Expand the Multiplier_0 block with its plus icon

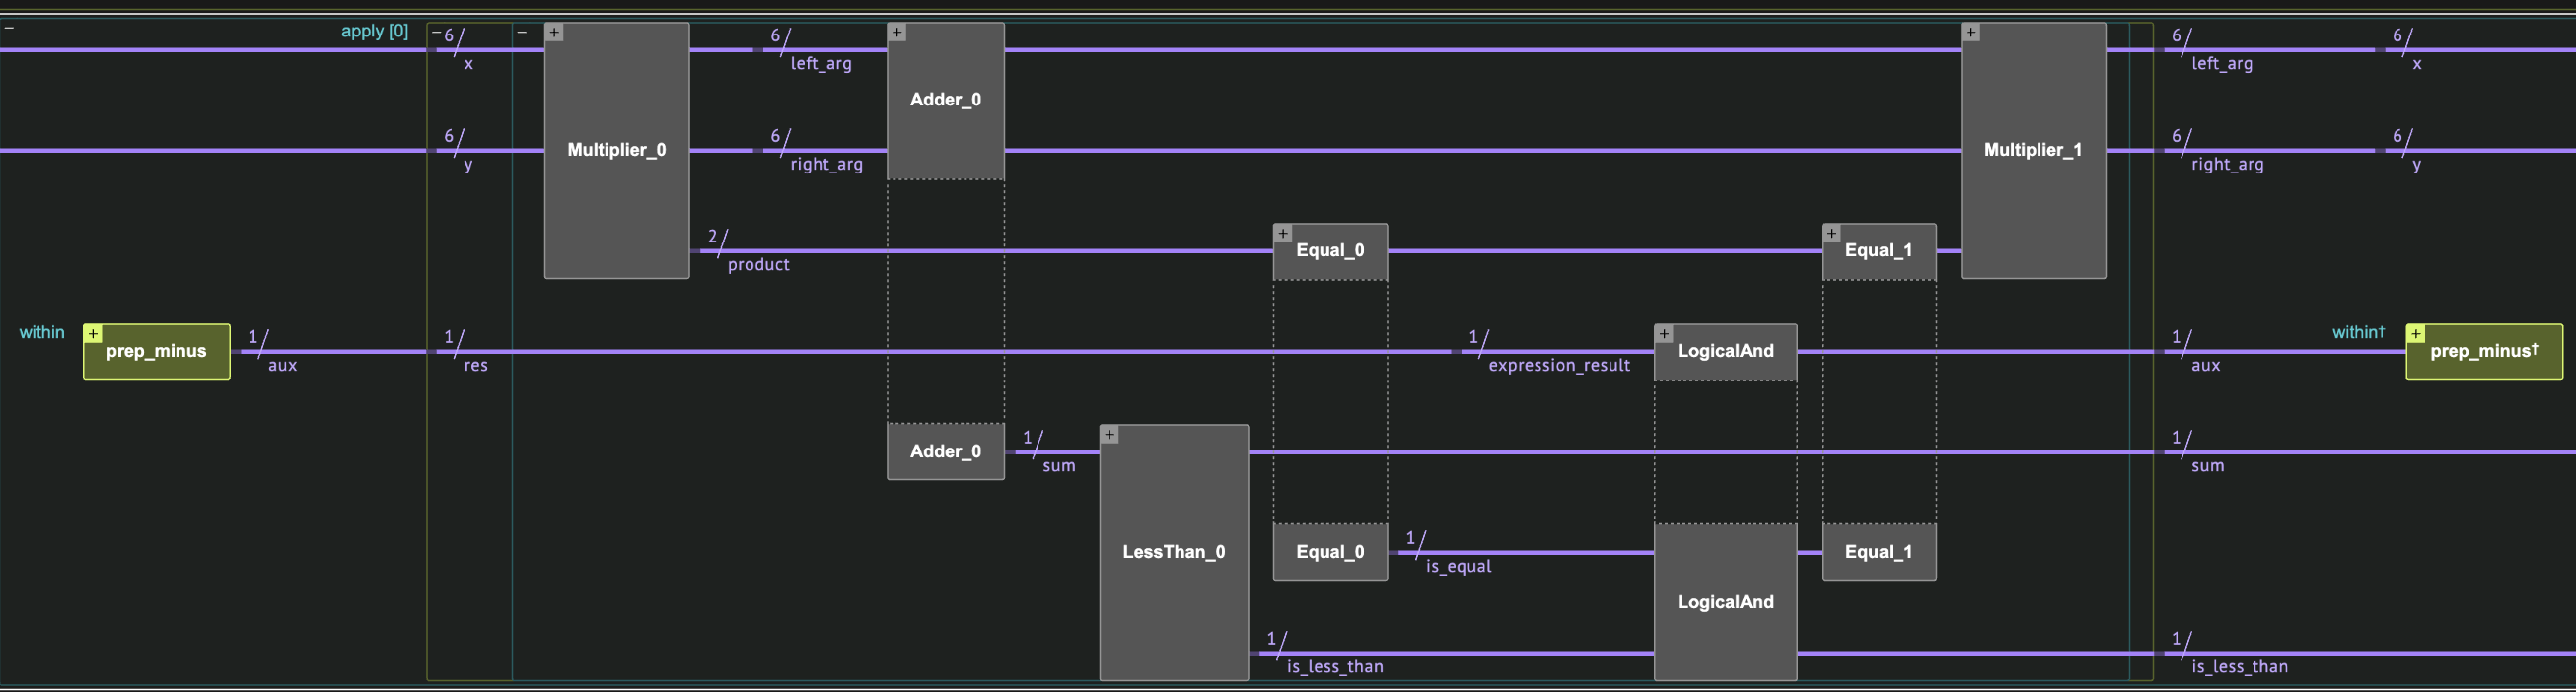554,33
